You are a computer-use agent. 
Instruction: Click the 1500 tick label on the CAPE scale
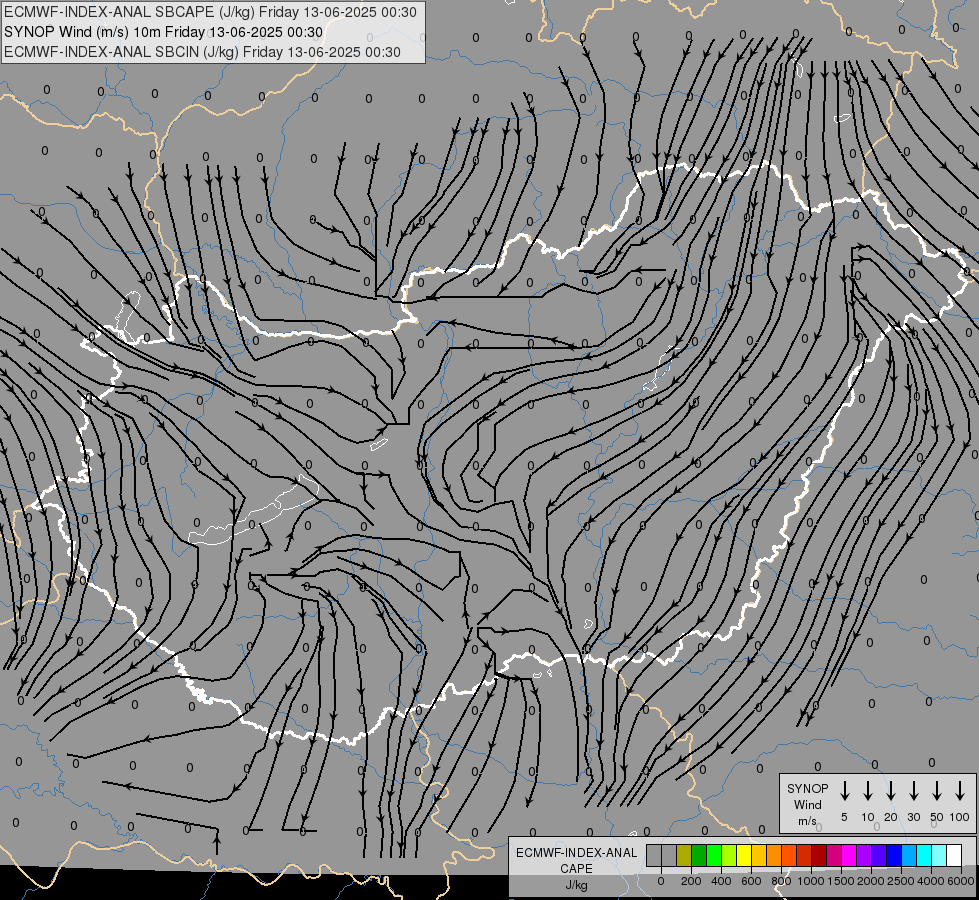pyautogui.click(x=841, y=881)
